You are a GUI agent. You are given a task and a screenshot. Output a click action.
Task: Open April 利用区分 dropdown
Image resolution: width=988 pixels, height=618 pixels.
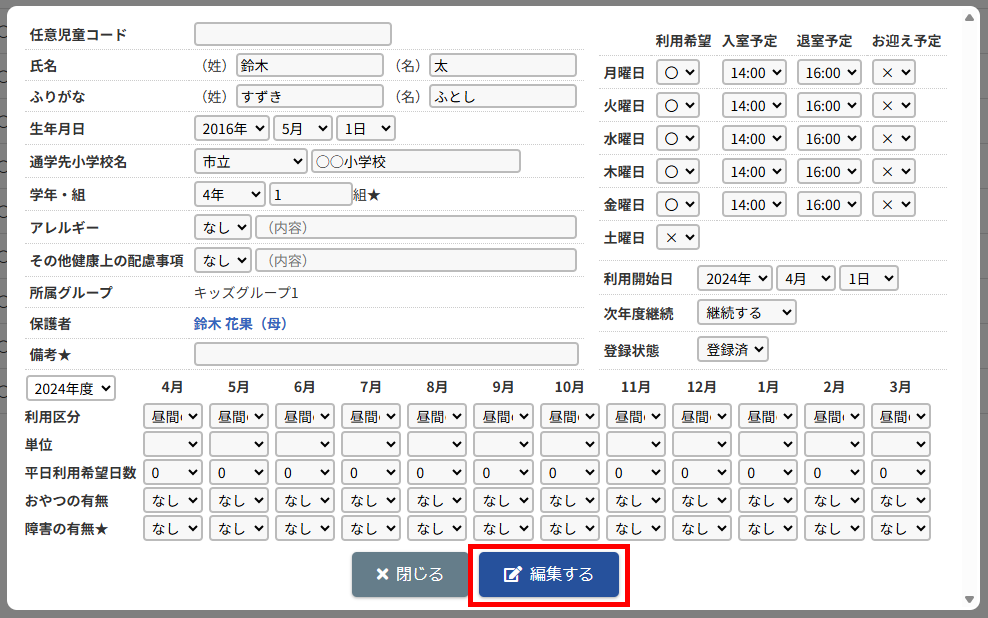coord(173,416)
